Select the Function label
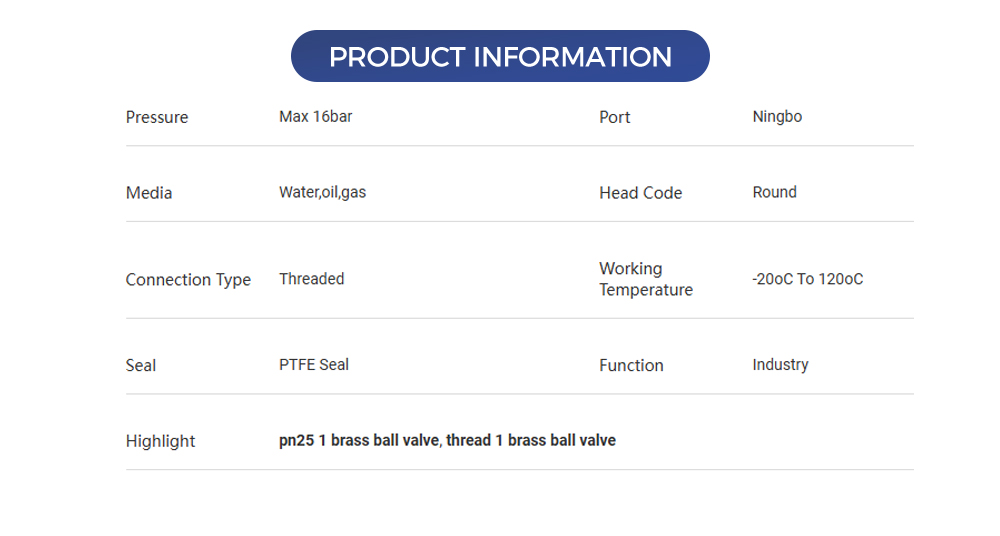1000x536 pixels. (631, 366)
